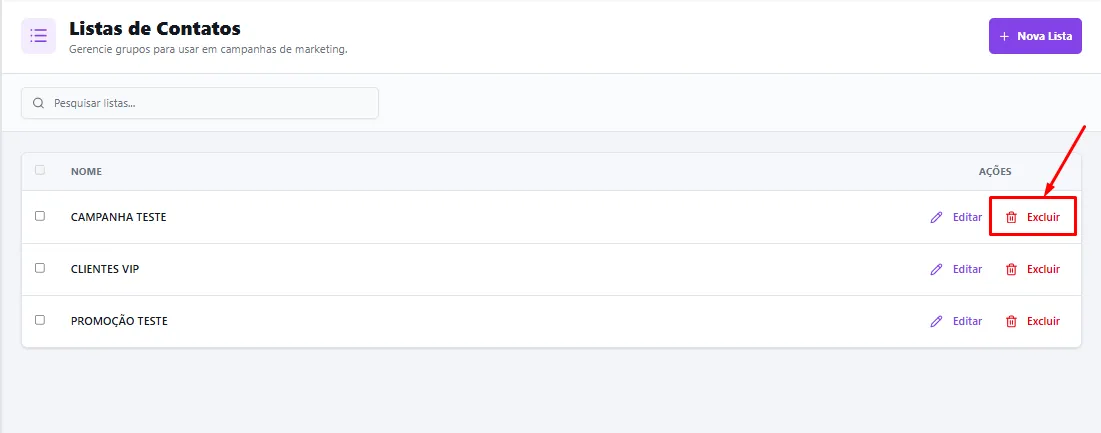Click trash icon for PROMOÇÃO TESTE
Image resolution: width=1101 pixels, height=433 pixels.
click(1011, 321)
